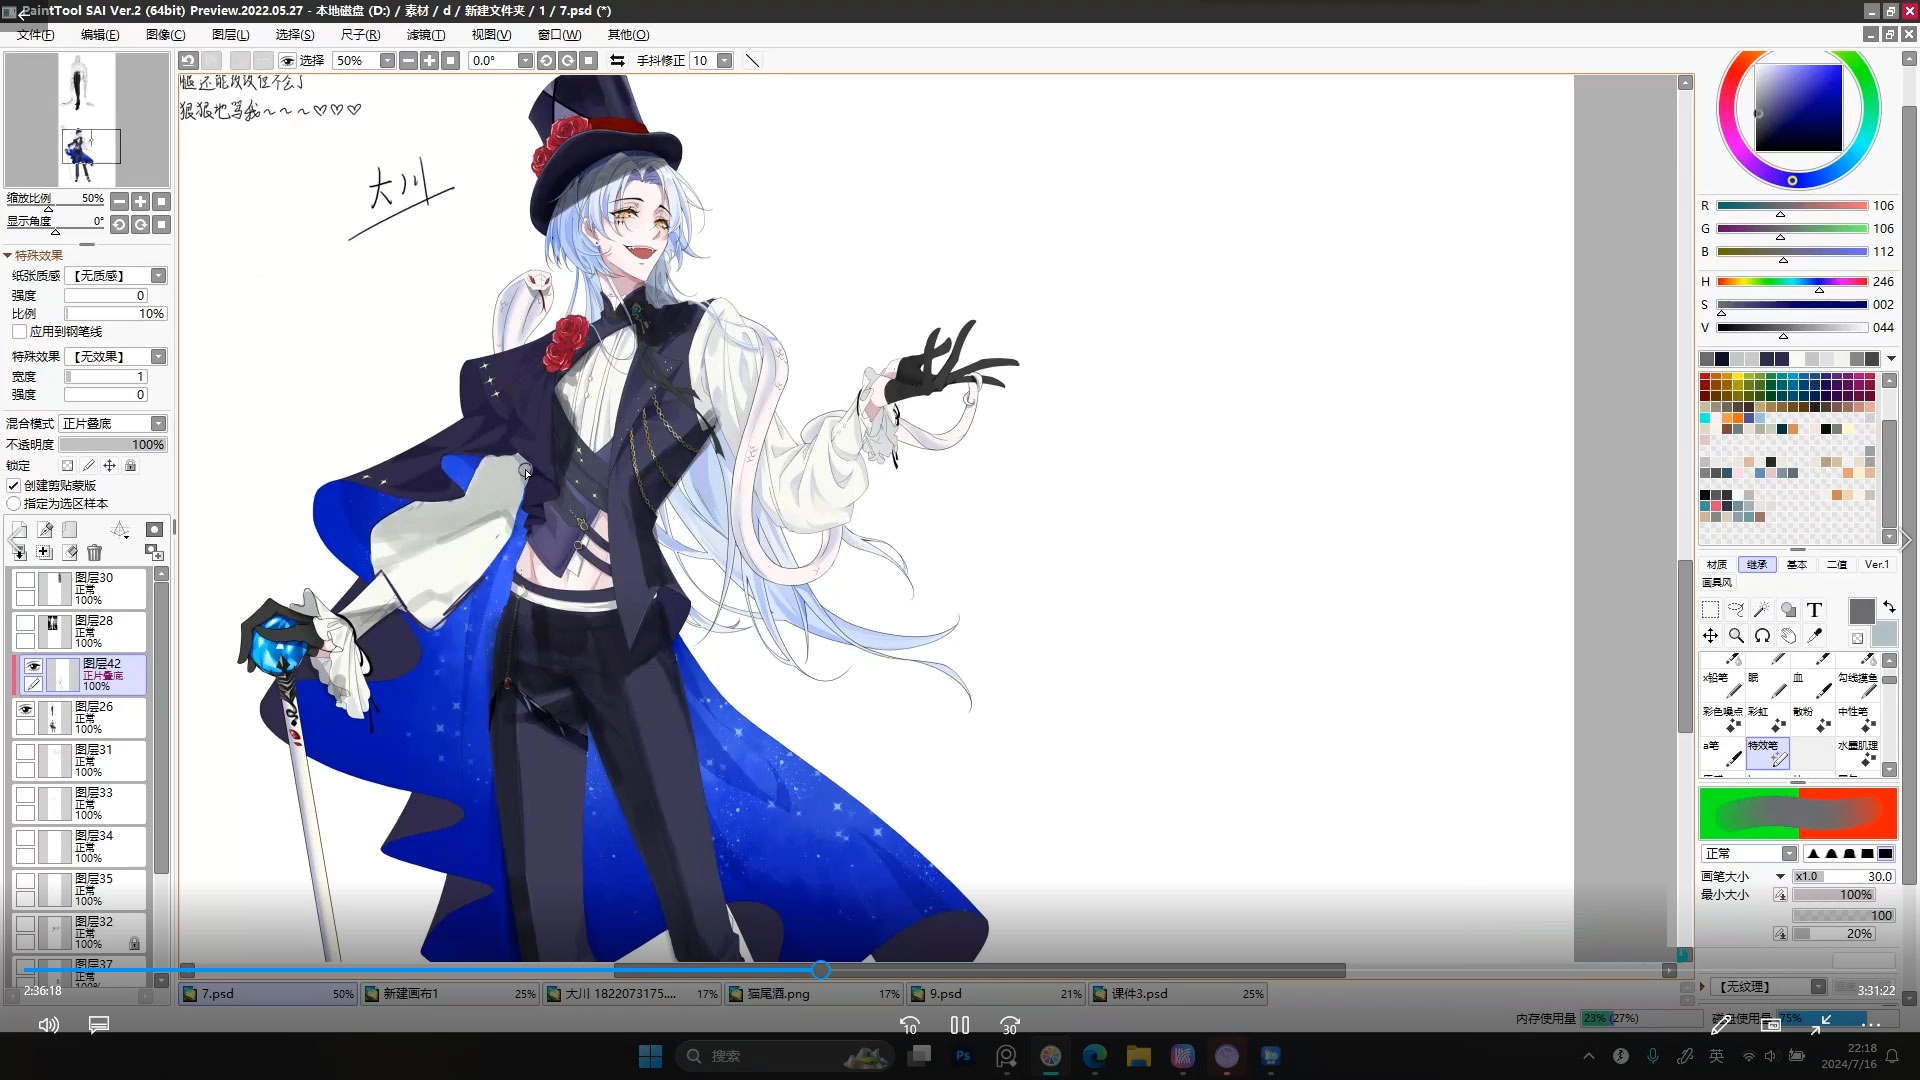The width and height of the screenshot is (1920, 1080).
Task: Select the move layer tool
Action: click(1710, 636)
